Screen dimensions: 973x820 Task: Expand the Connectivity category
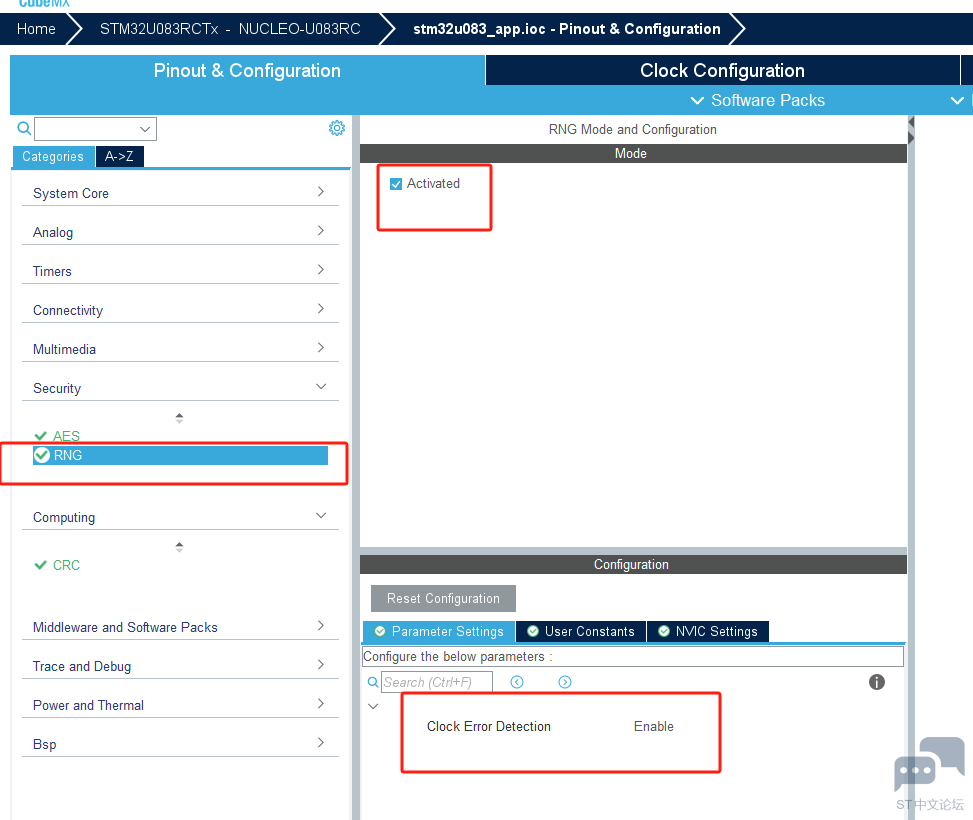click(180, 310)
